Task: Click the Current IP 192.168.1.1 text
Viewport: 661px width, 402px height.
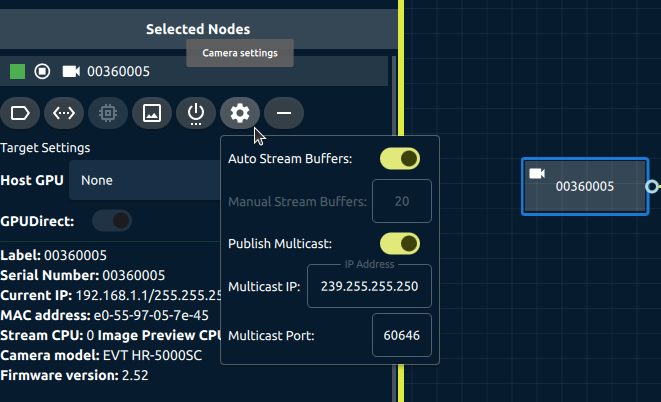Action: tap(110, 295)
